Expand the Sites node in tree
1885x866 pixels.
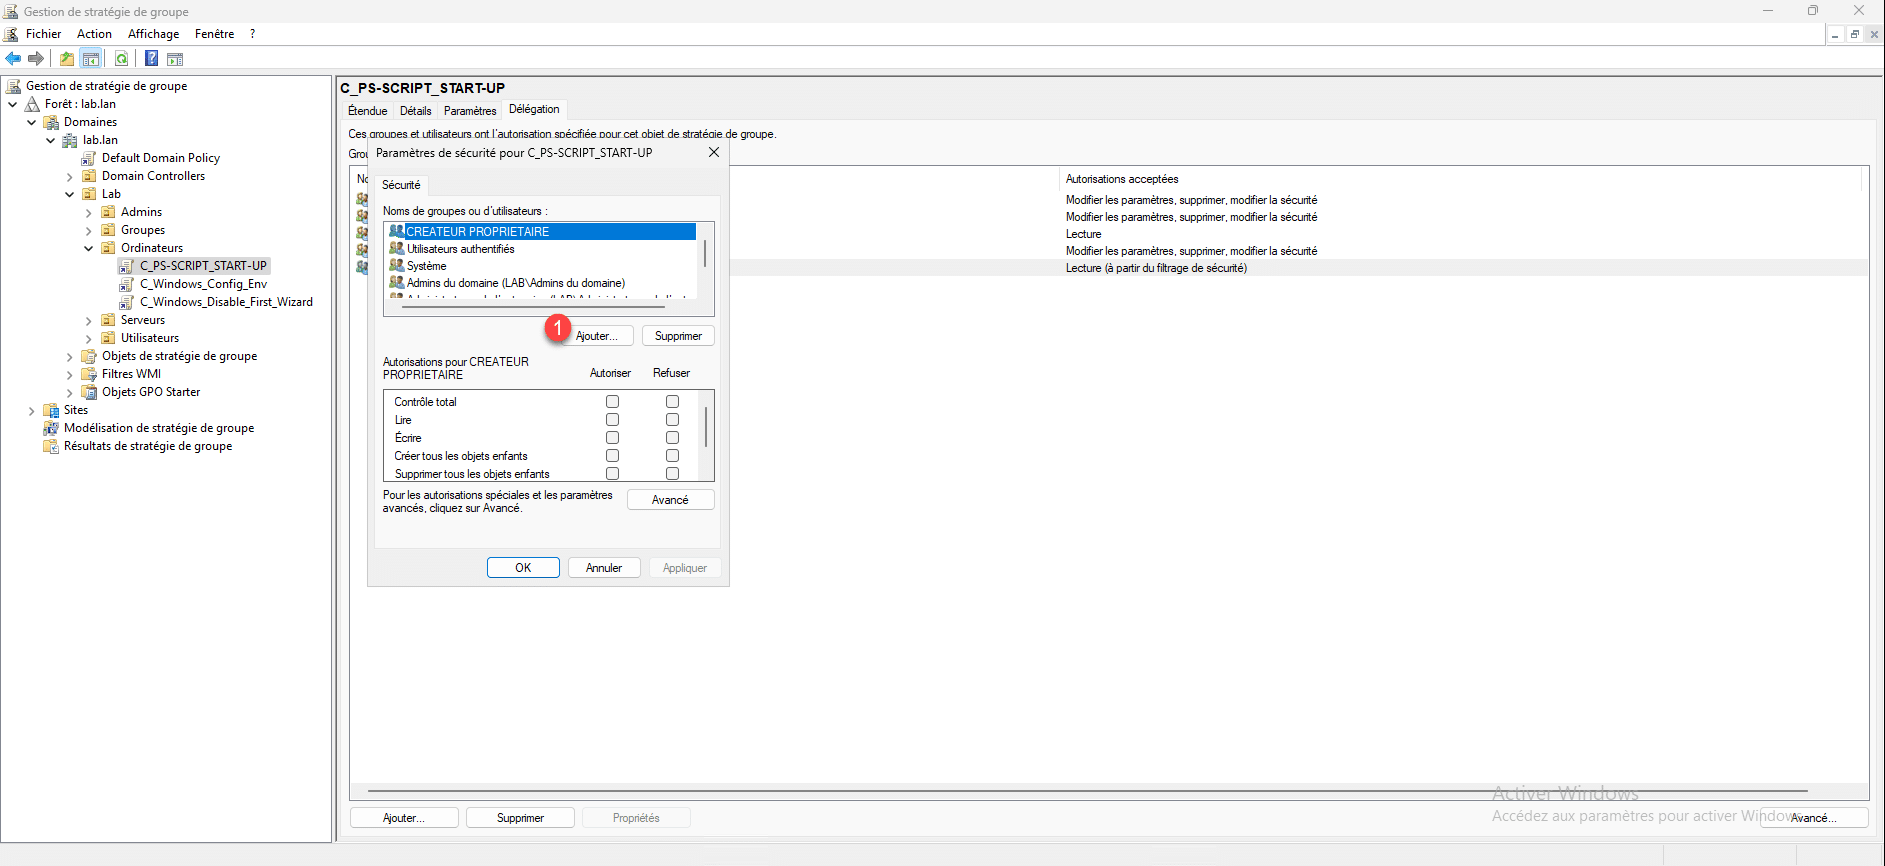[31, 411]
